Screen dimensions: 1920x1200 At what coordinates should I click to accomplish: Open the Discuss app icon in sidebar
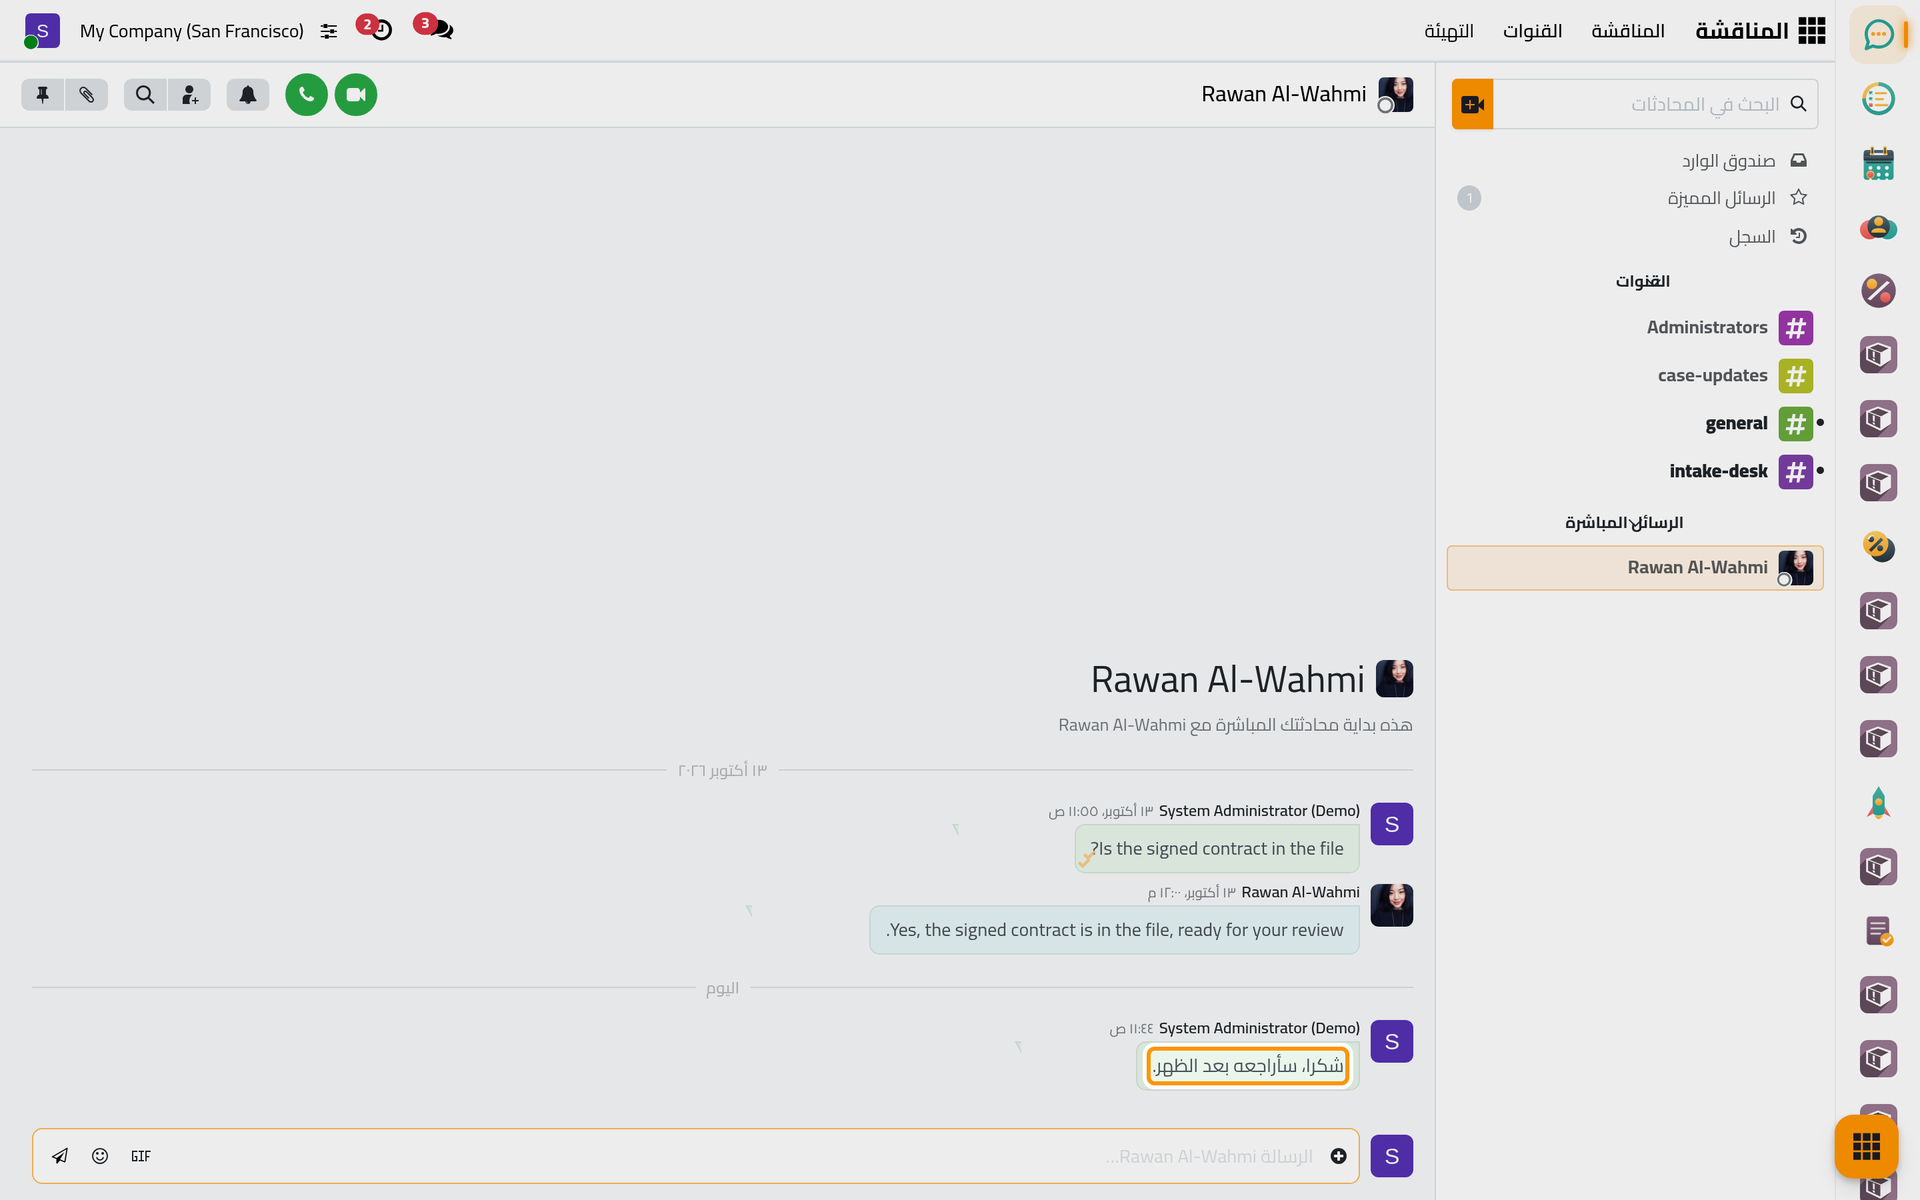coord(1878,35)
